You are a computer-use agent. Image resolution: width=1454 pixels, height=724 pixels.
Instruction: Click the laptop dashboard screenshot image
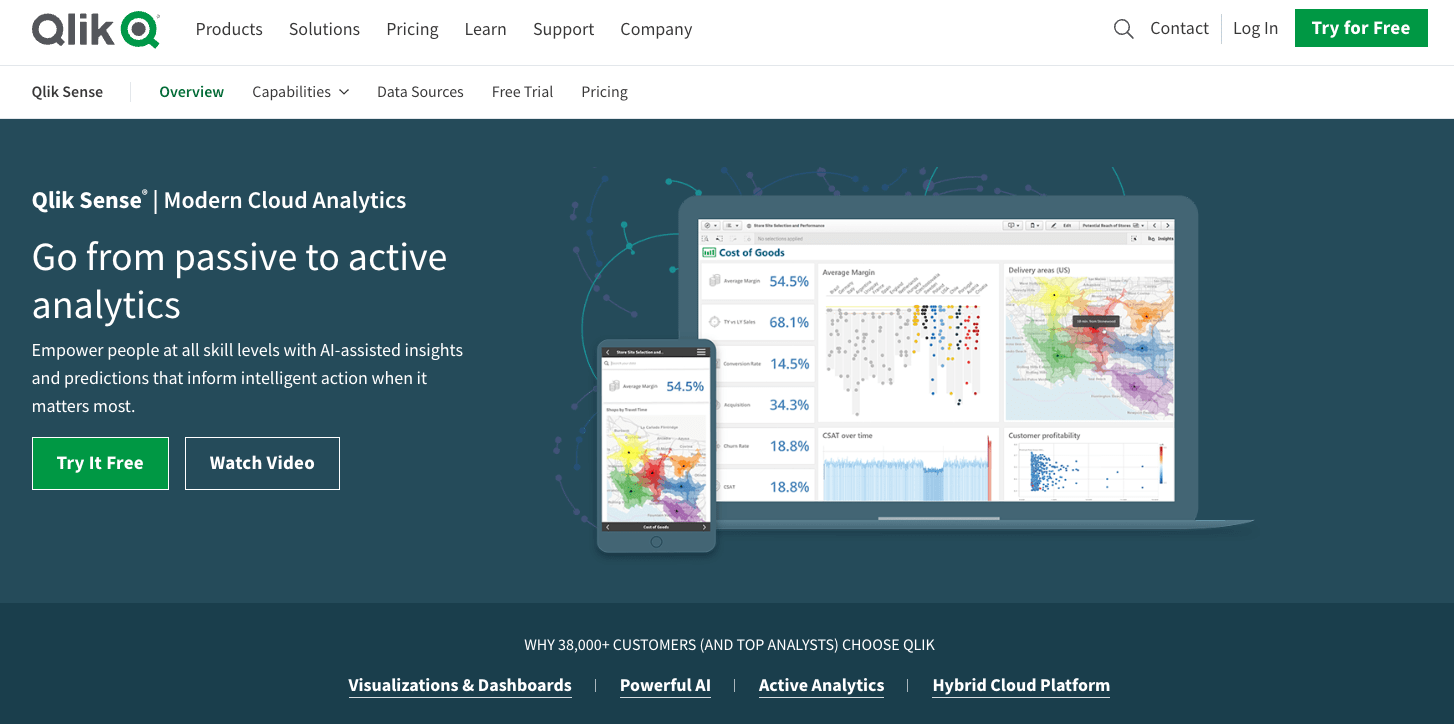tap(937, 360)
